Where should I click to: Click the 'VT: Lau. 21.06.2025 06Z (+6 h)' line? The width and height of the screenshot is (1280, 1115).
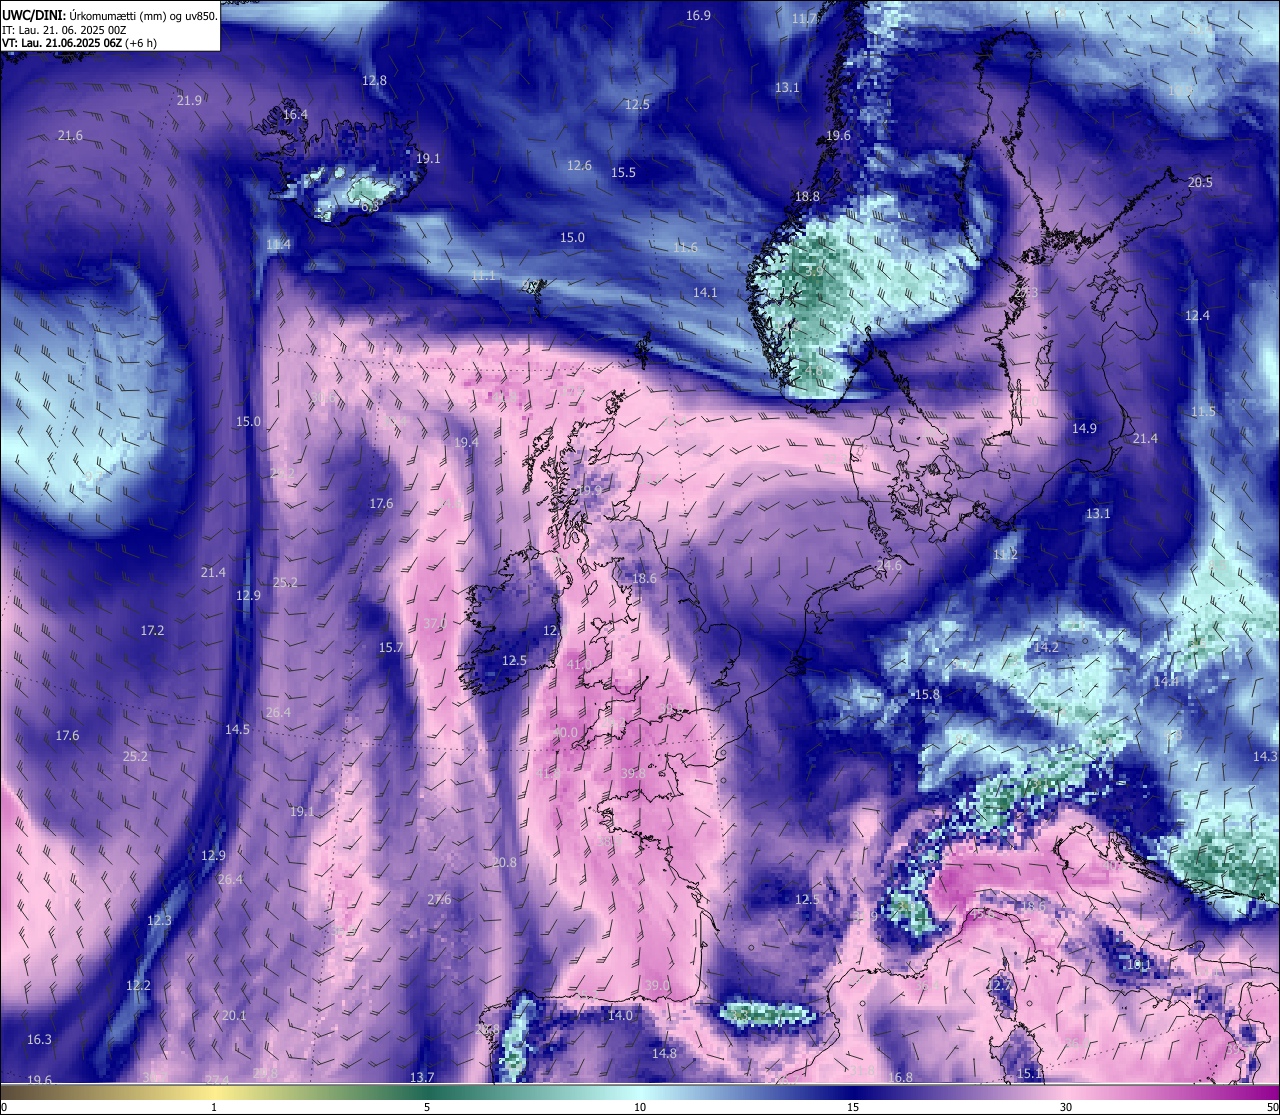coord(79,43)
